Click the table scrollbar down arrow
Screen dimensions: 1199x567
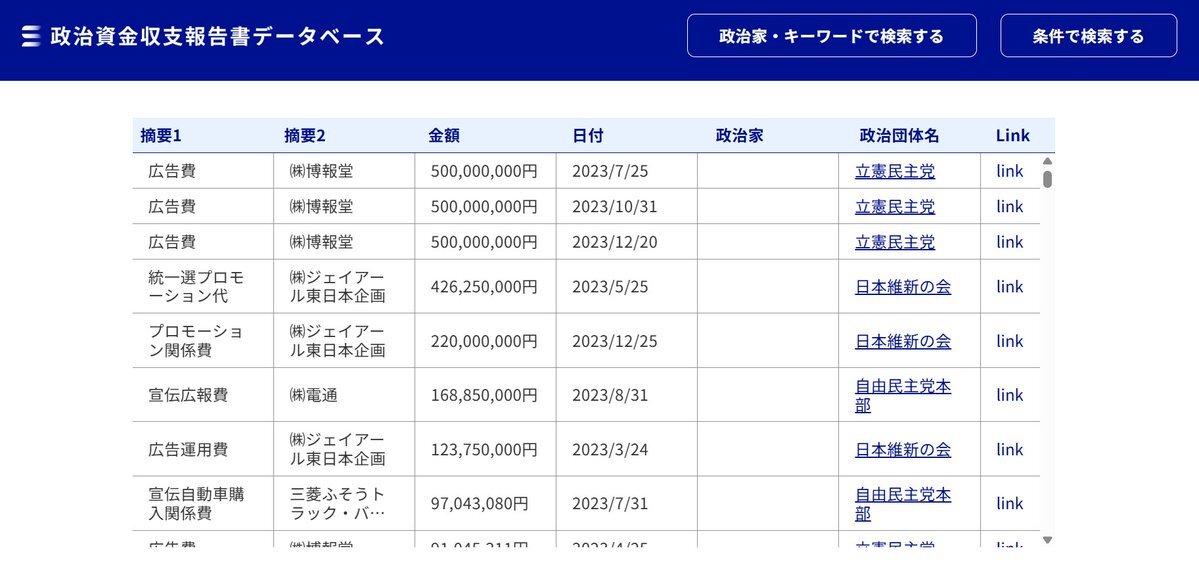(1048, 540)
